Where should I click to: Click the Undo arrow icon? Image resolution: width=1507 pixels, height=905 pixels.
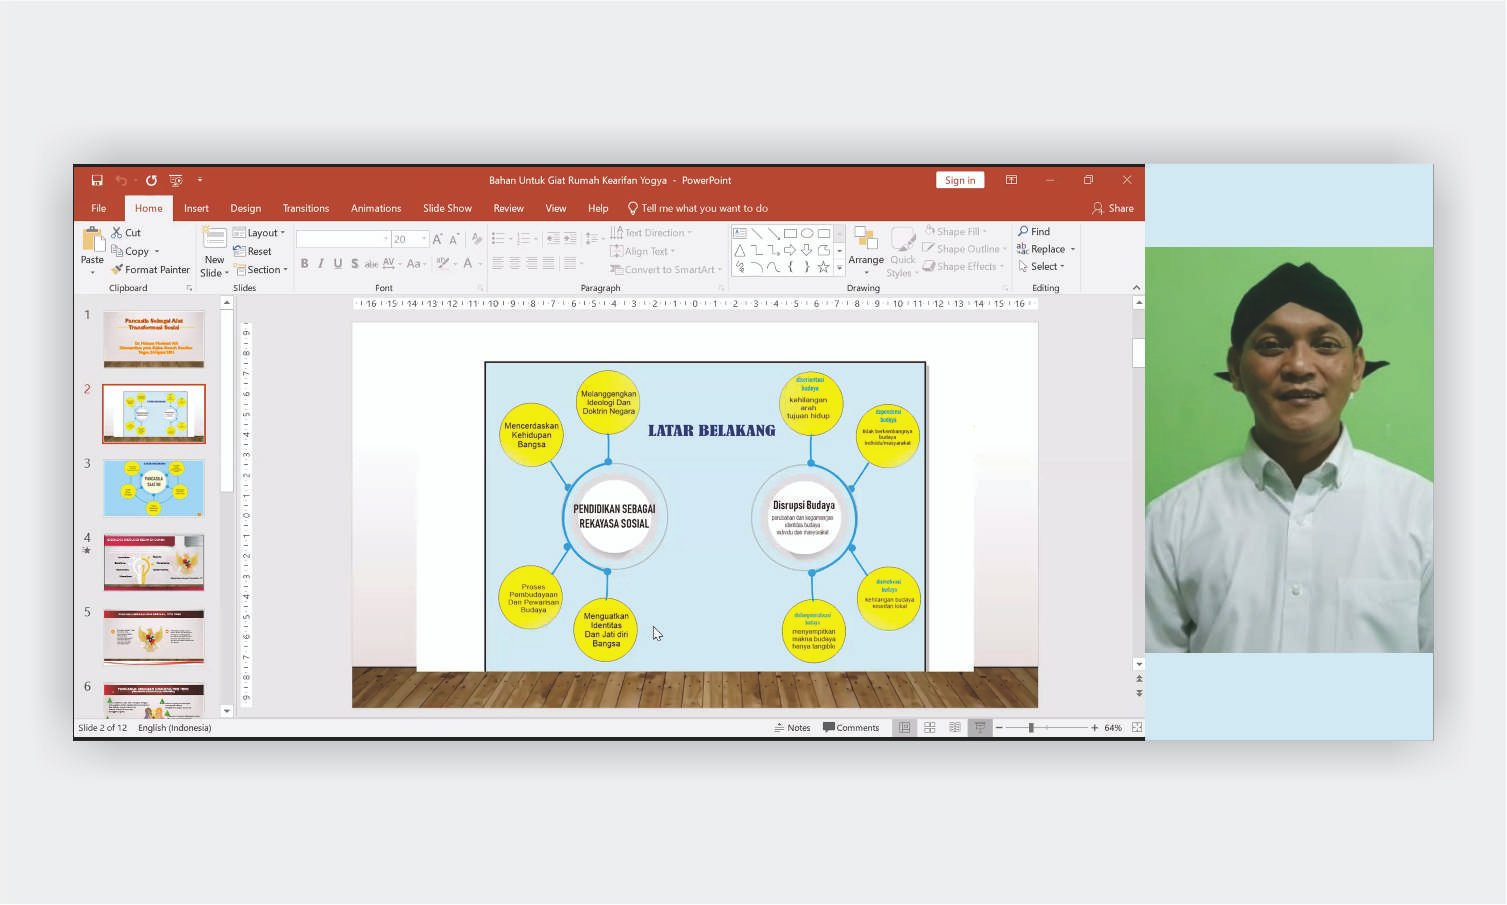[121, 180]
